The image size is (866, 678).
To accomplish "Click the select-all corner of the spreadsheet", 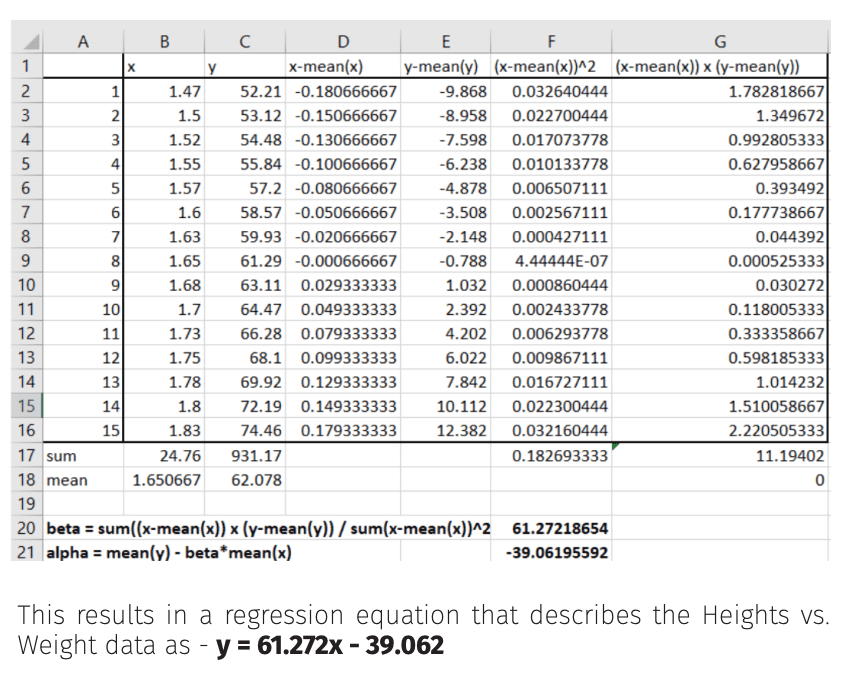I will [27, 41].
